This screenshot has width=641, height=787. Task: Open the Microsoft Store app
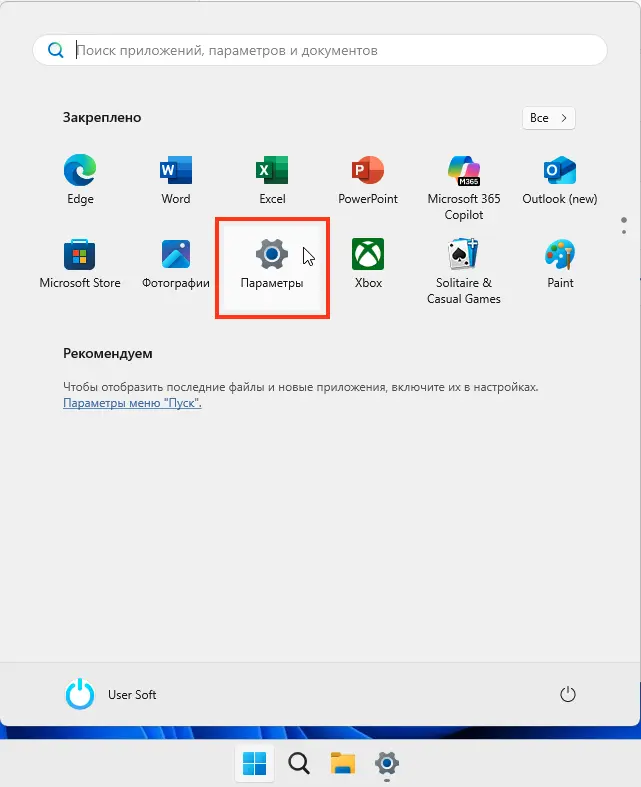click(x=80, y=264)
